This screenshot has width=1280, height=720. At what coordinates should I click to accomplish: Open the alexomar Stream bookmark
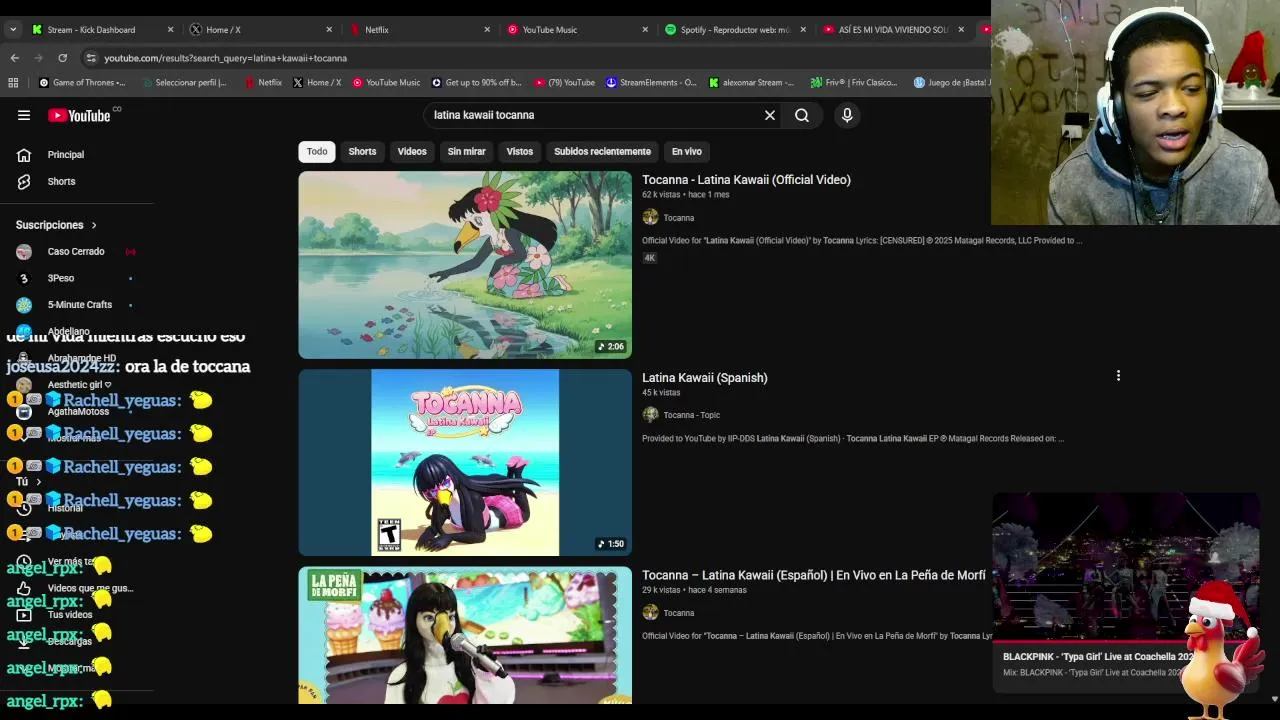[x=751, y=83]
